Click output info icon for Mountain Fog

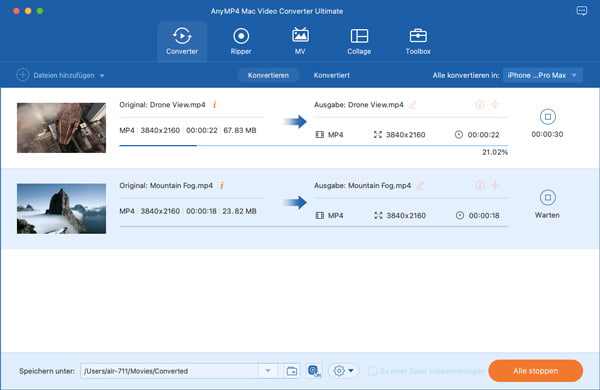(x=479, y=185)
